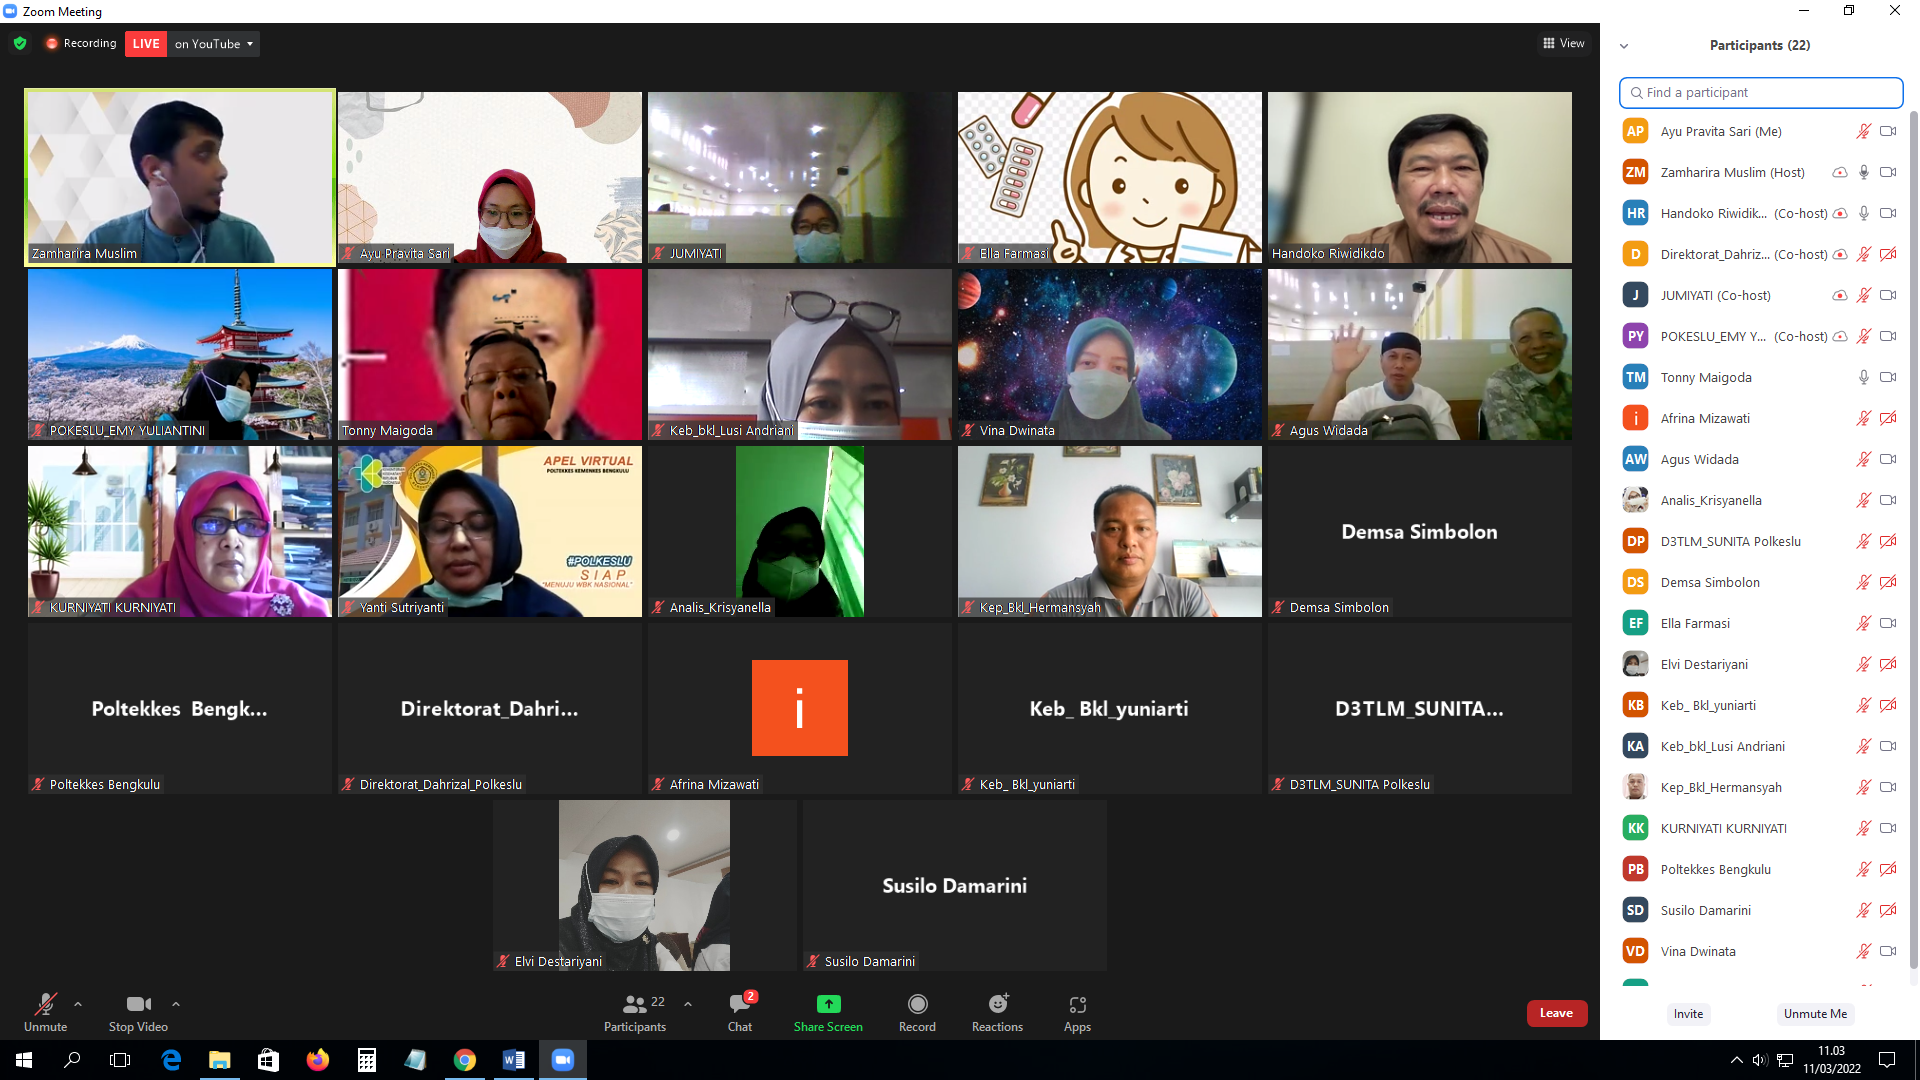Open the LIVE on YouTube dropdown
This screenshot has height=1080, width=1920.
click(214, 44)
